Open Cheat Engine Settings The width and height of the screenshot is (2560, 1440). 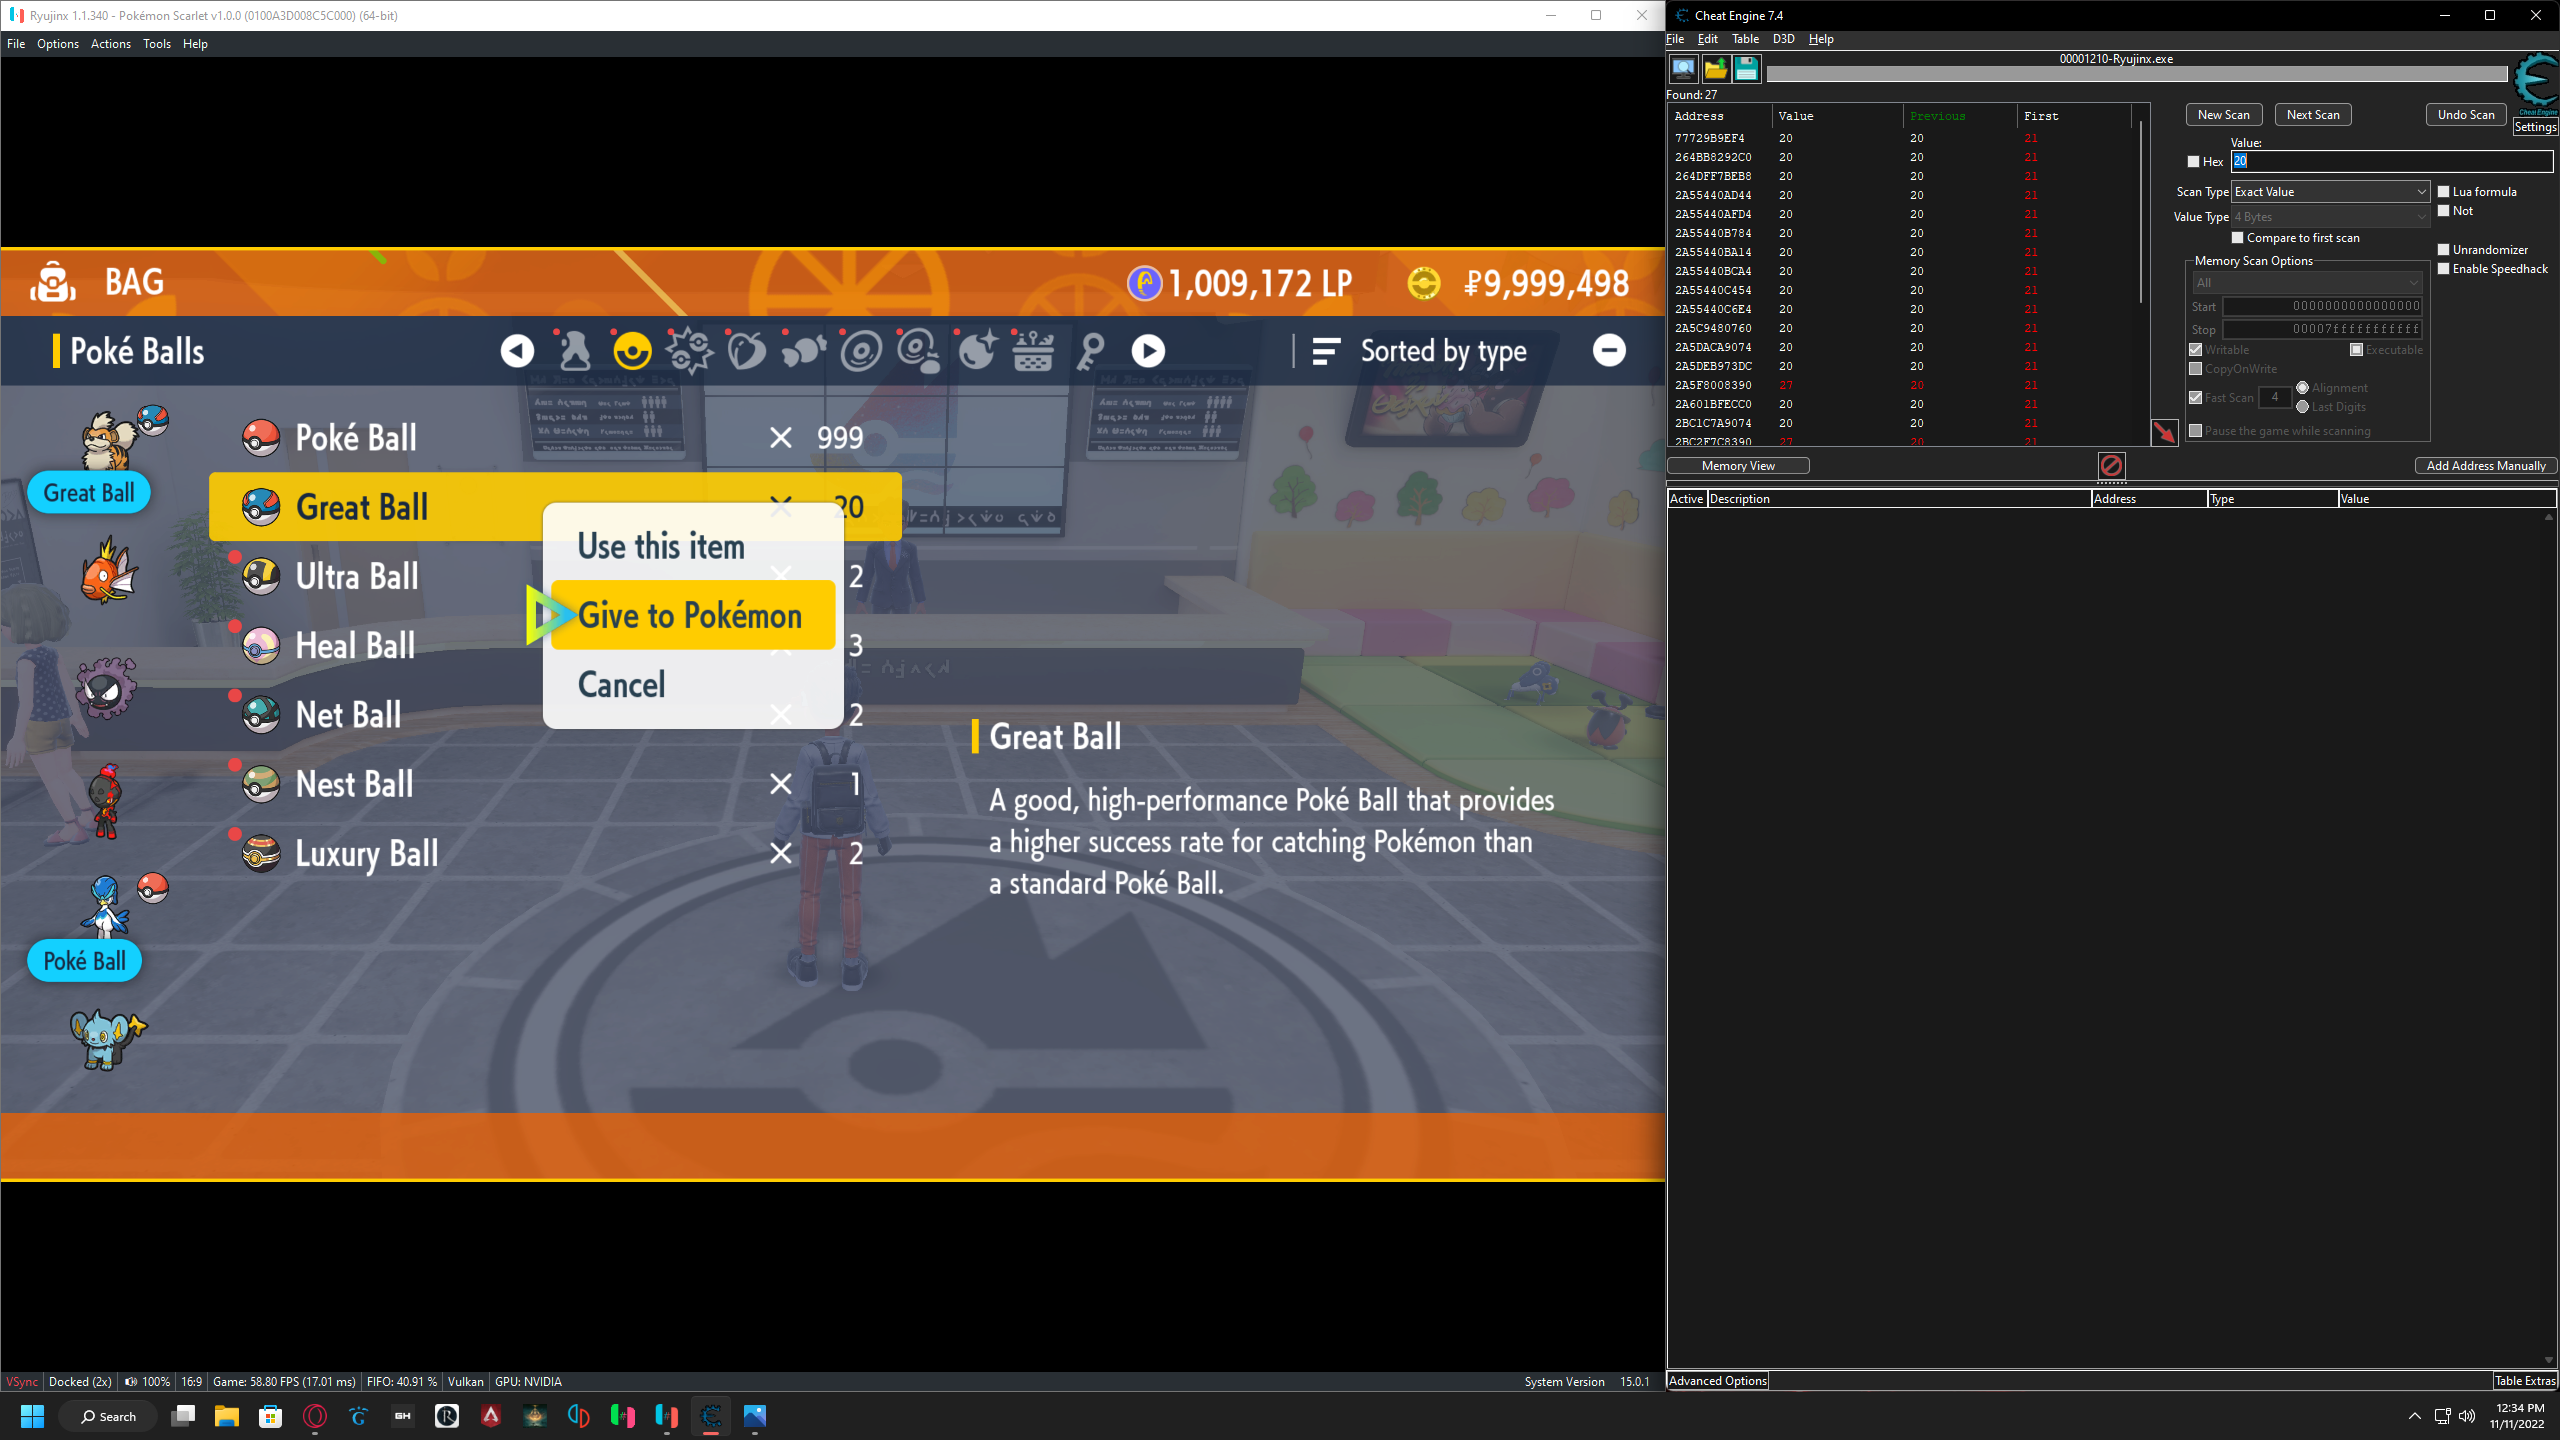point(2535,127)
